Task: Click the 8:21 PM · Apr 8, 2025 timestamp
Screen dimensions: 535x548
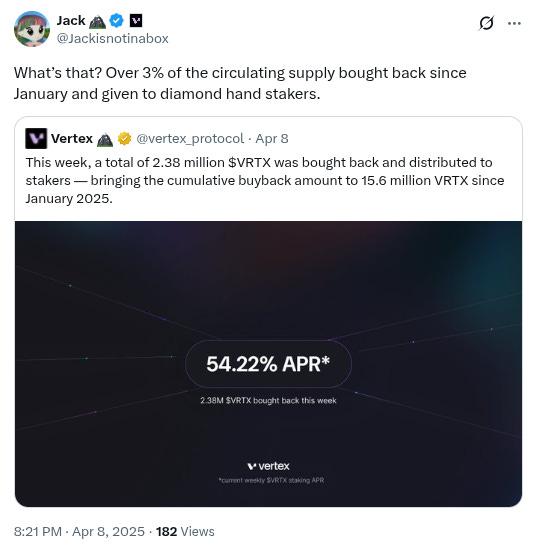Action: coord(79,532)
